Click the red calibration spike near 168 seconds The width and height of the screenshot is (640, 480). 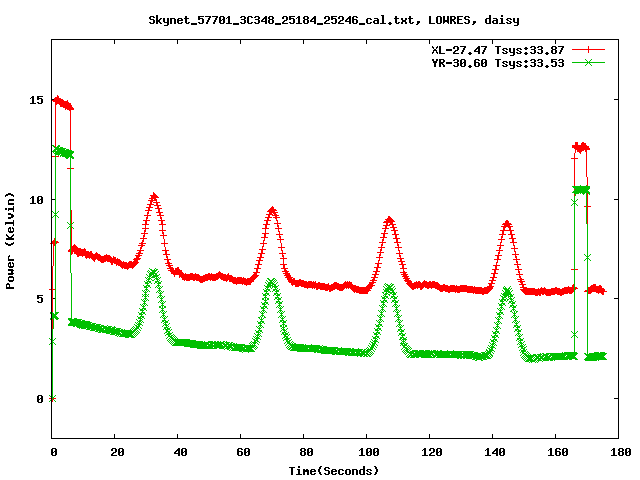coord(580,147)
